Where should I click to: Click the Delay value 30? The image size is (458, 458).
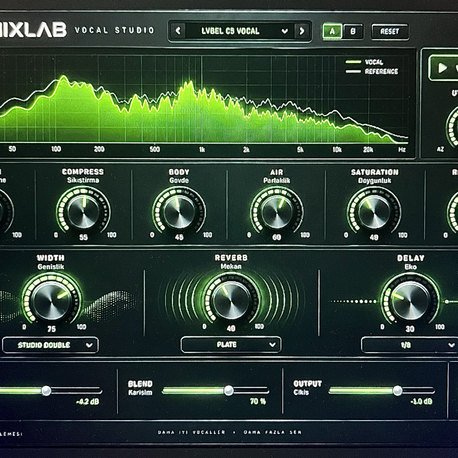pos(410,329)
